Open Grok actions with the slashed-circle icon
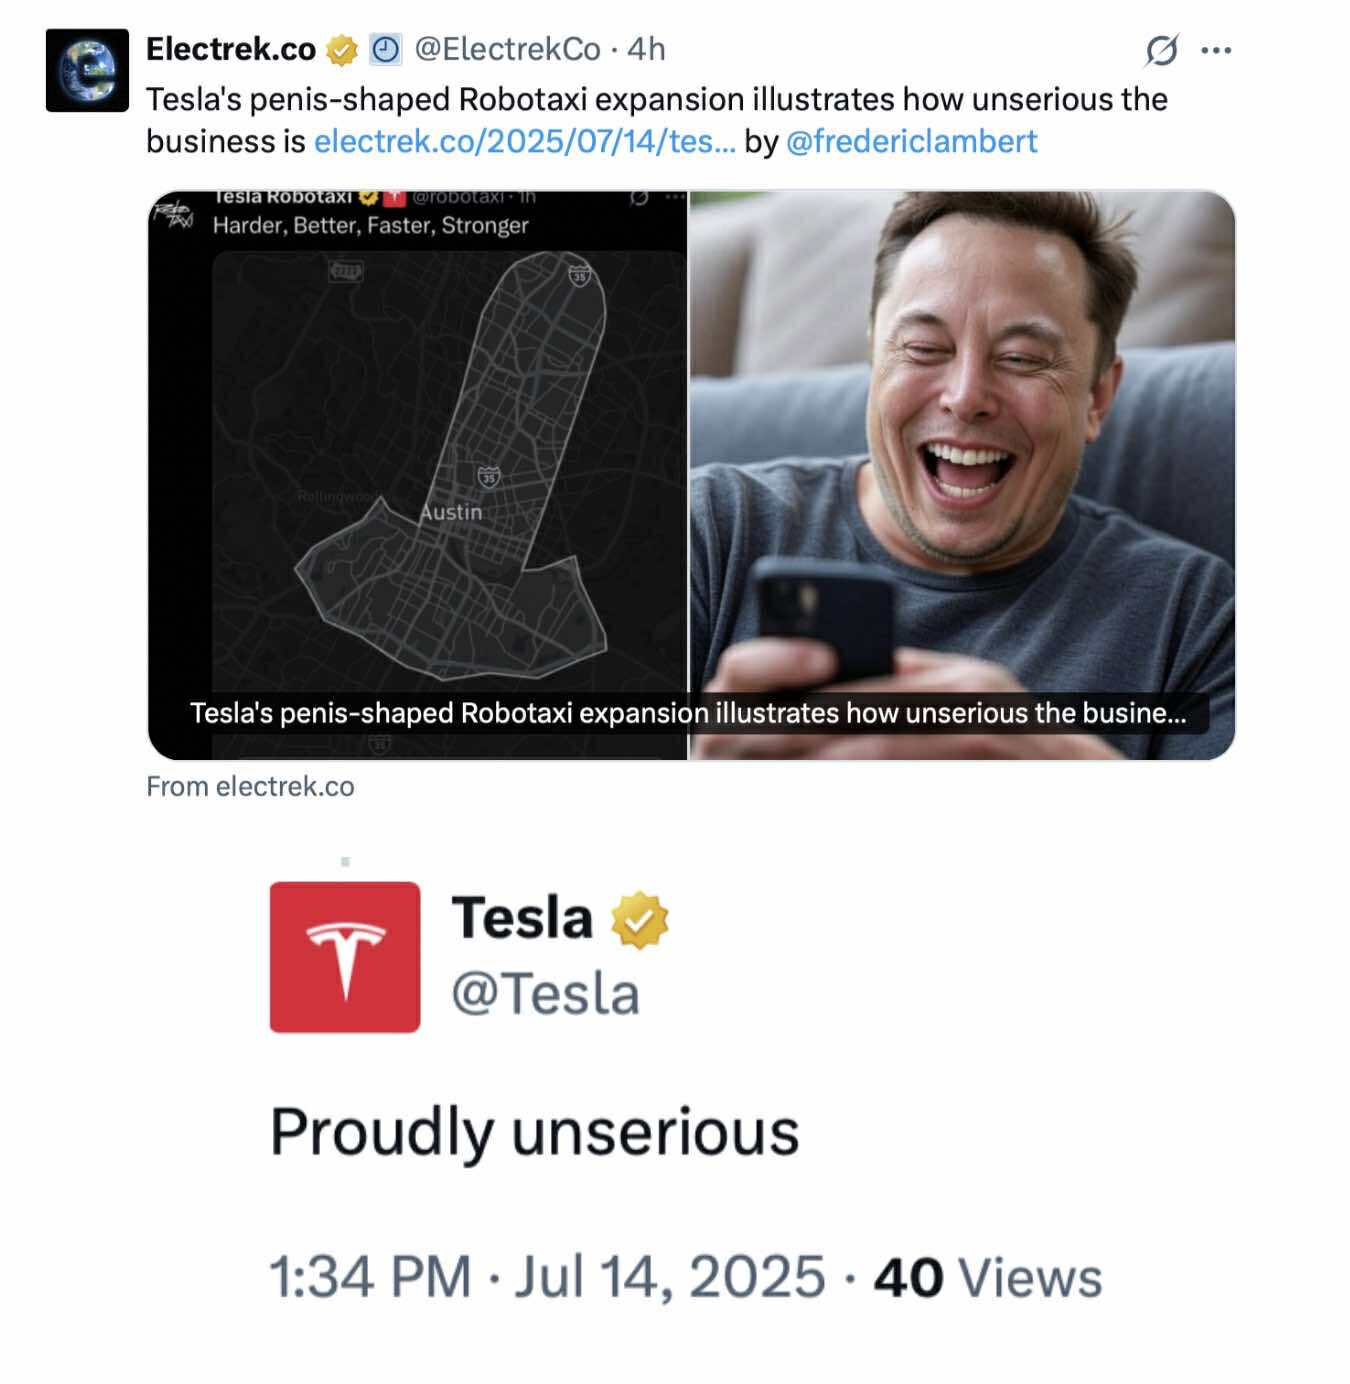1350x1384 pixels. 1162,50
